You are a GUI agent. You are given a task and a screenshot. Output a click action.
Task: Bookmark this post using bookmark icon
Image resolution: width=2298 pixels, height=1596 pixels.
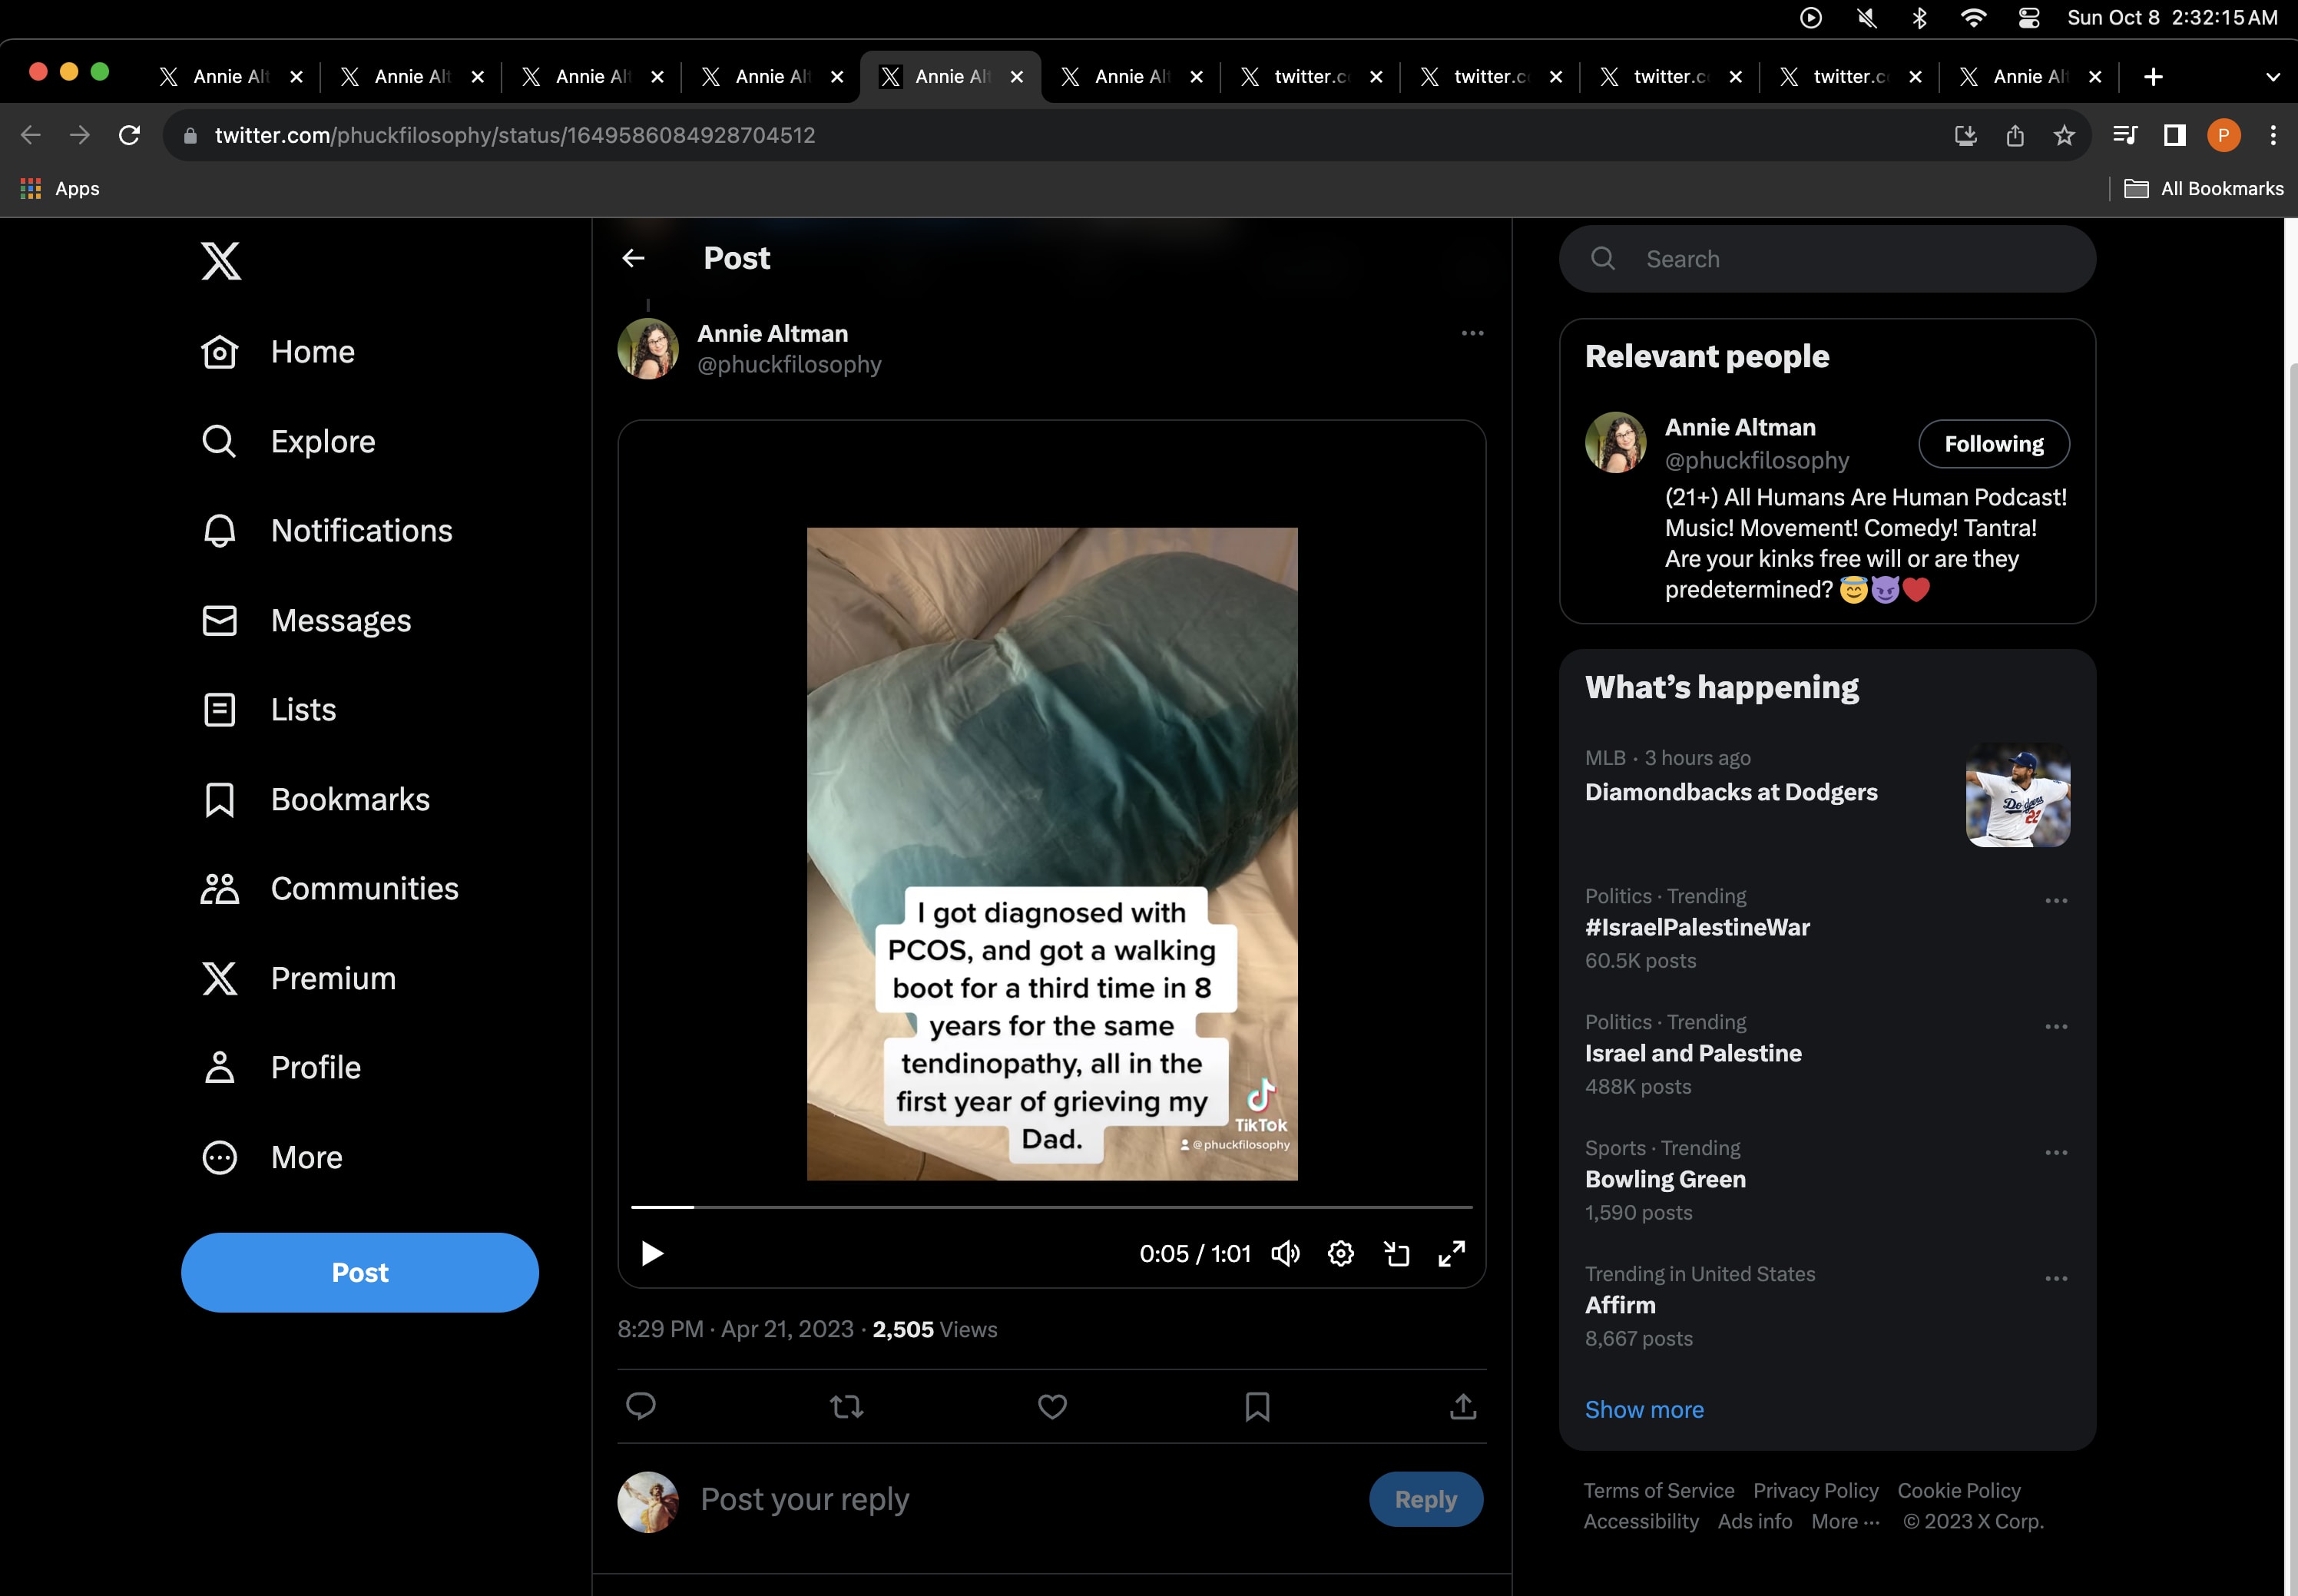[1257, 1407]
